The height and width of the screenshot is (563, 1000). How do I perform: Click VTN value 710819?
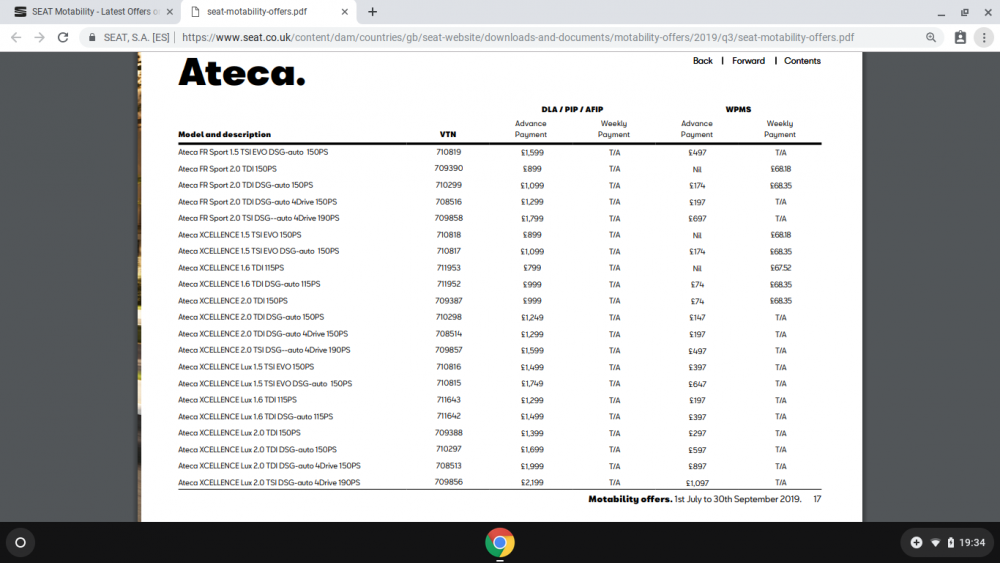449,152
